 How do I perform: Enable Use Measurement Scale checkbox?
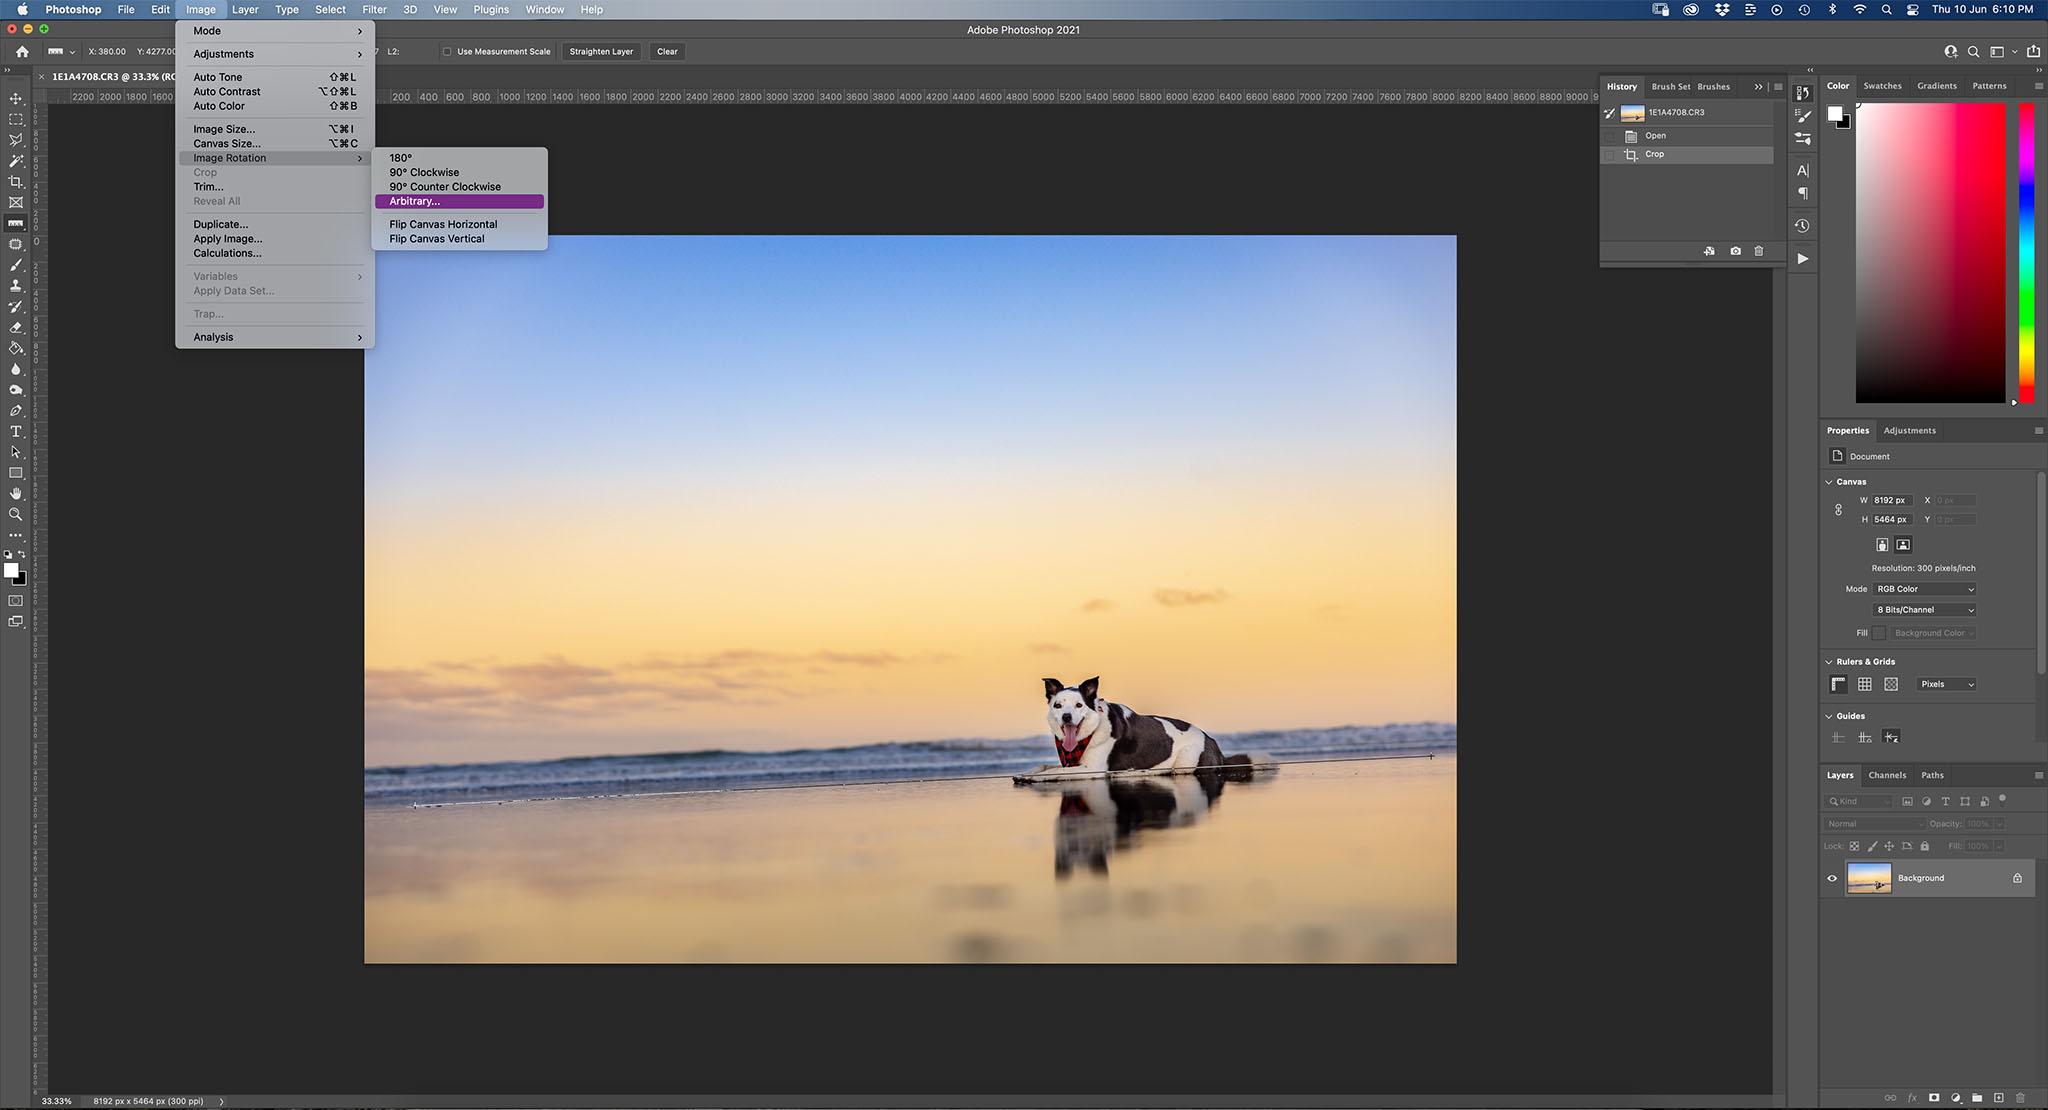tap(447, 52)
